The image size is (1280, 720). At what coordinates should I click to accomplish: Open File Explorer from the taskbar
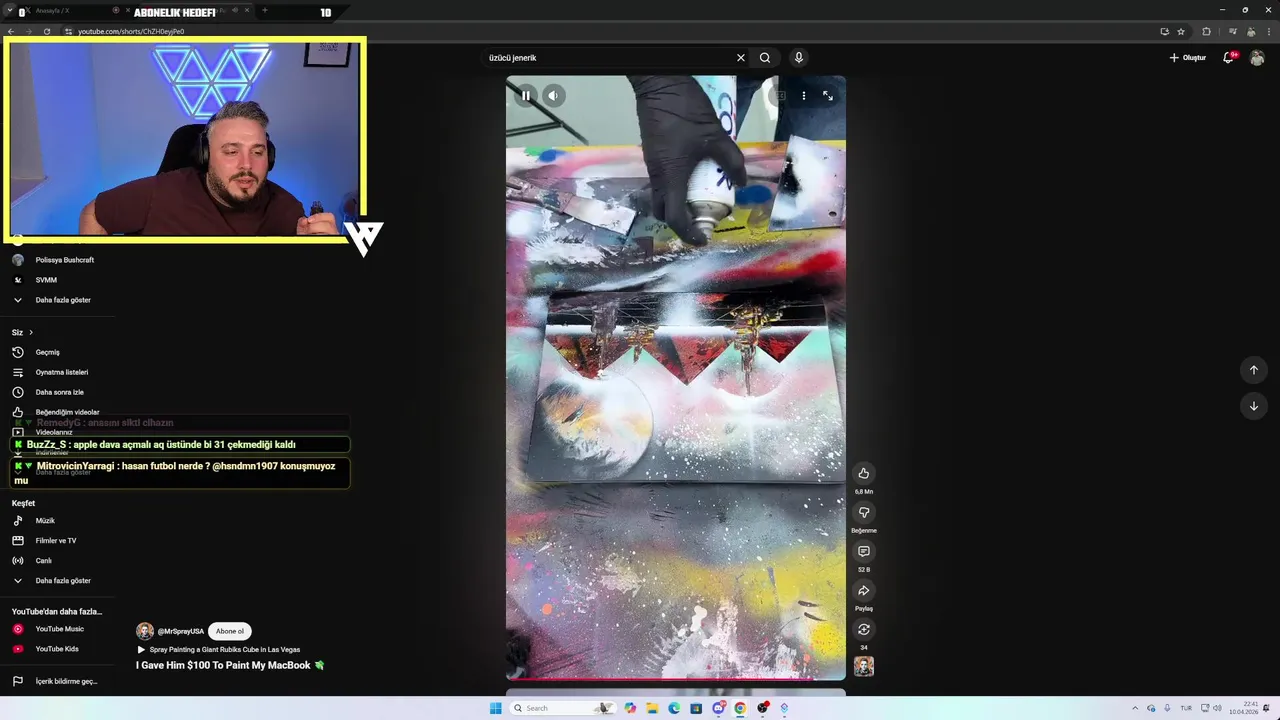coord(652,708)
